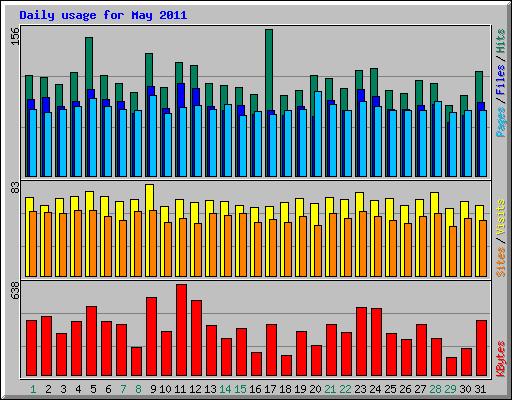This screenshot has width=512, height=400.
Task: Click the red KBytes bar for day 29
Action: coord(451,366)
